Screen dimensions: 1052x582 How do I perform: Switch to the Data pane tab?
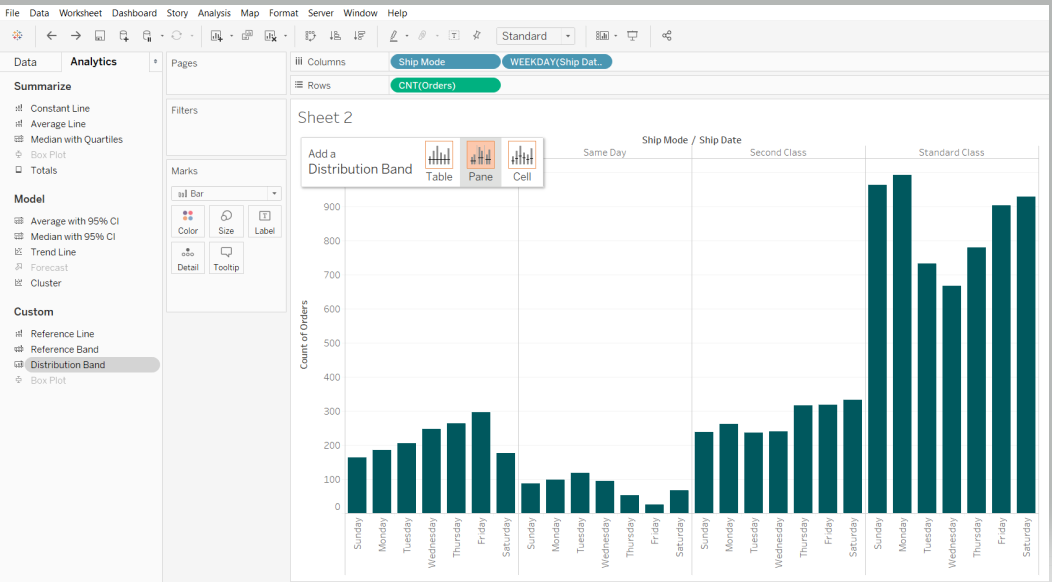coord(25,62)
